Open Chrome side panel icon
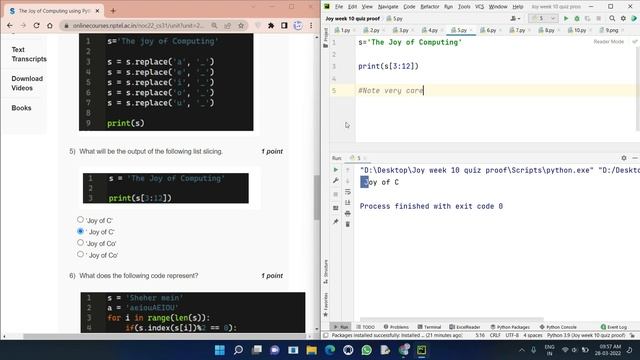This screenshot has height=360, width=640. (284, 25)
